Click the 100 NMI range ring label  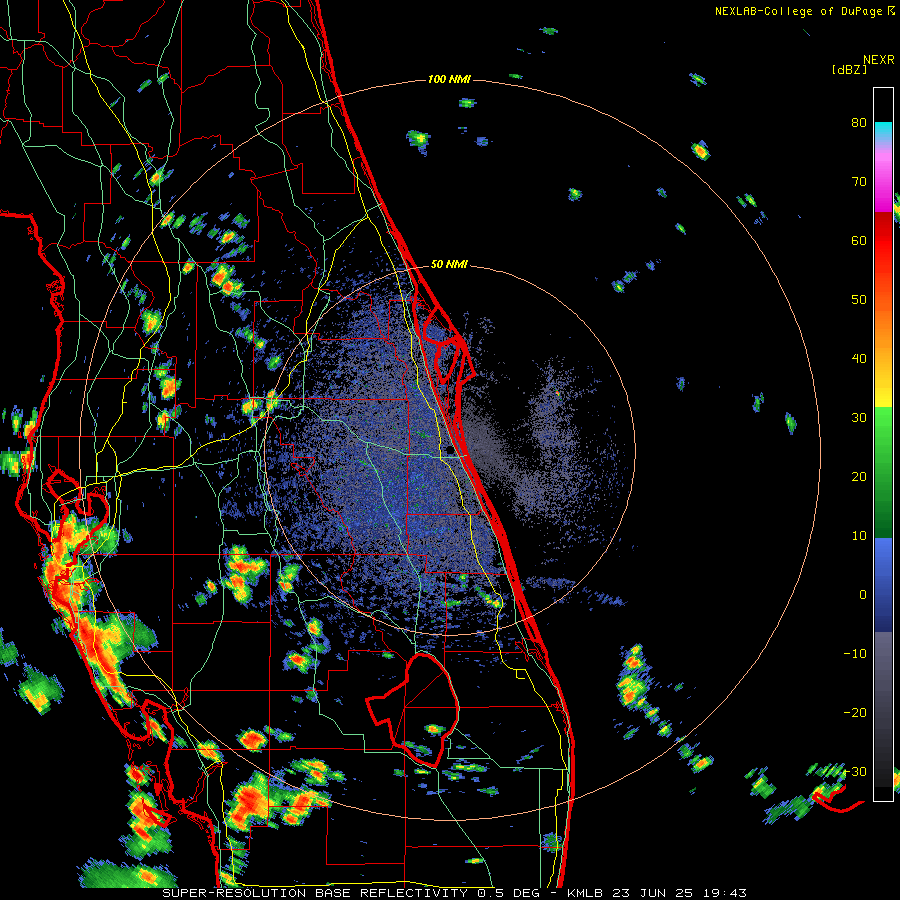[449, 79]
